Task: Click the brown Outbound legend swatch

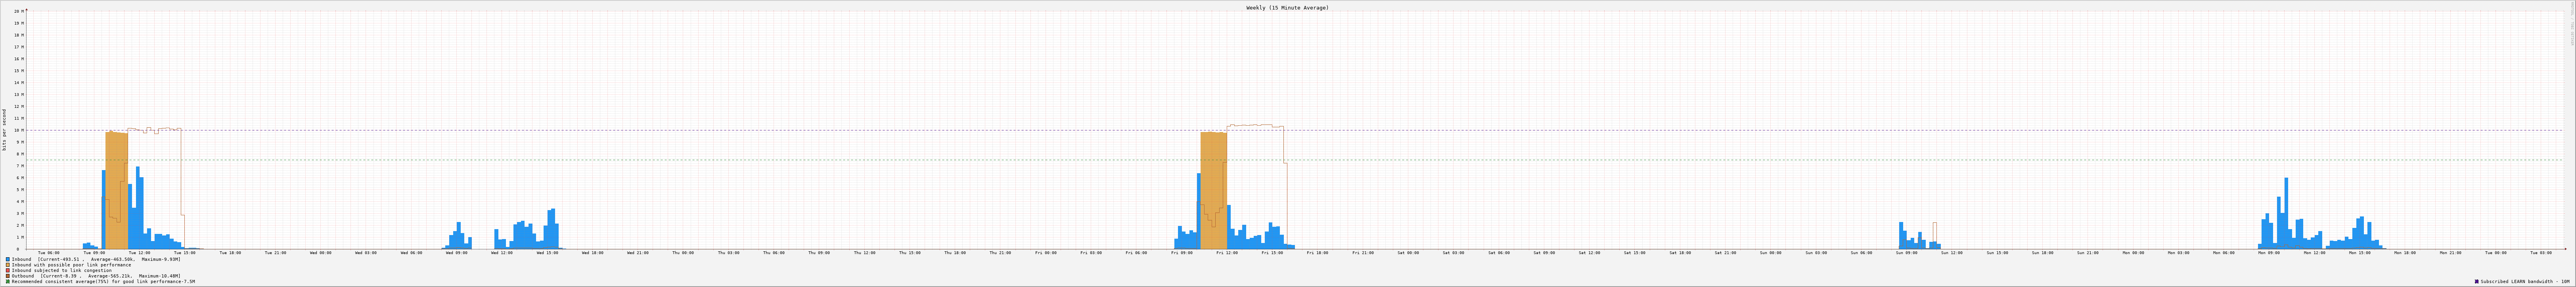Action: coord(8,276)
